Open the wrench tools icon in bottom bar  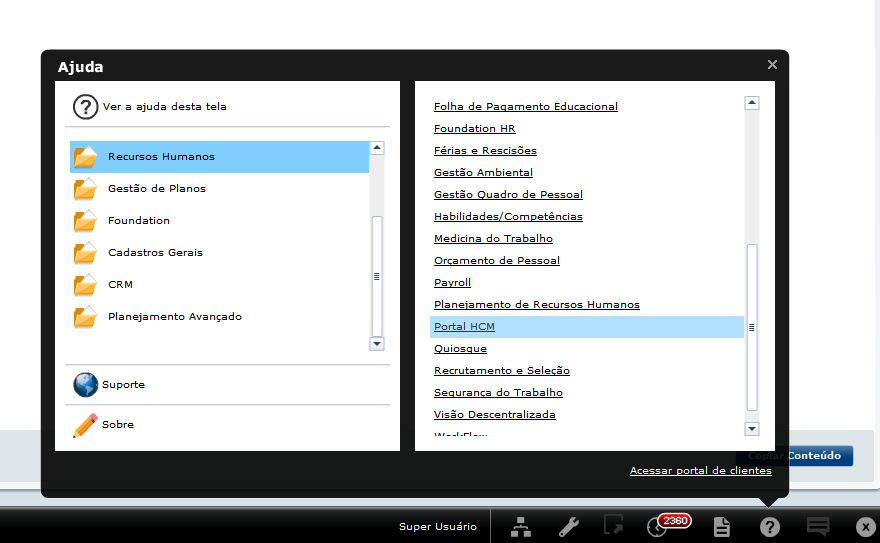pos(569,527)
